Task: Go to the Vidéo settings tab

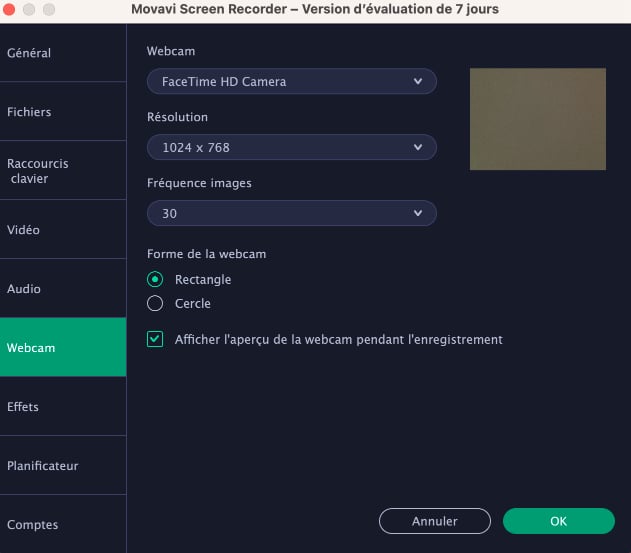Action: click(x=24, y=230)
